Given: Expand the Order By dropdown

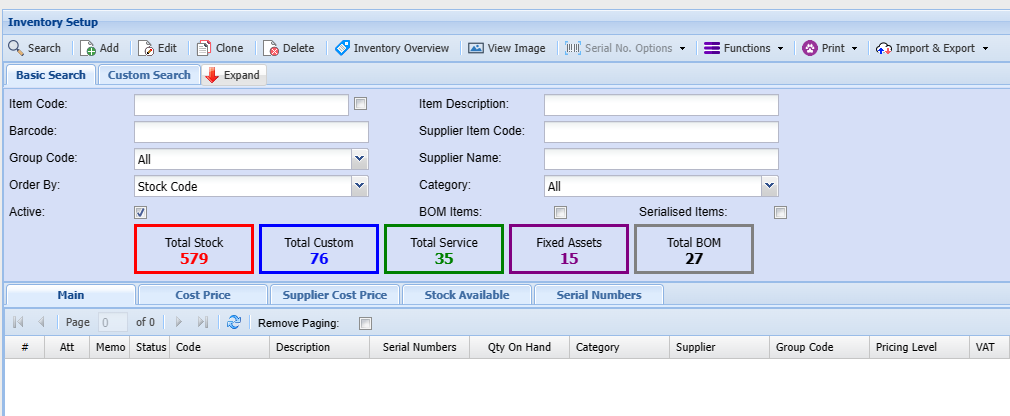Looking at the screenshot, I should [x=360, y=186].
